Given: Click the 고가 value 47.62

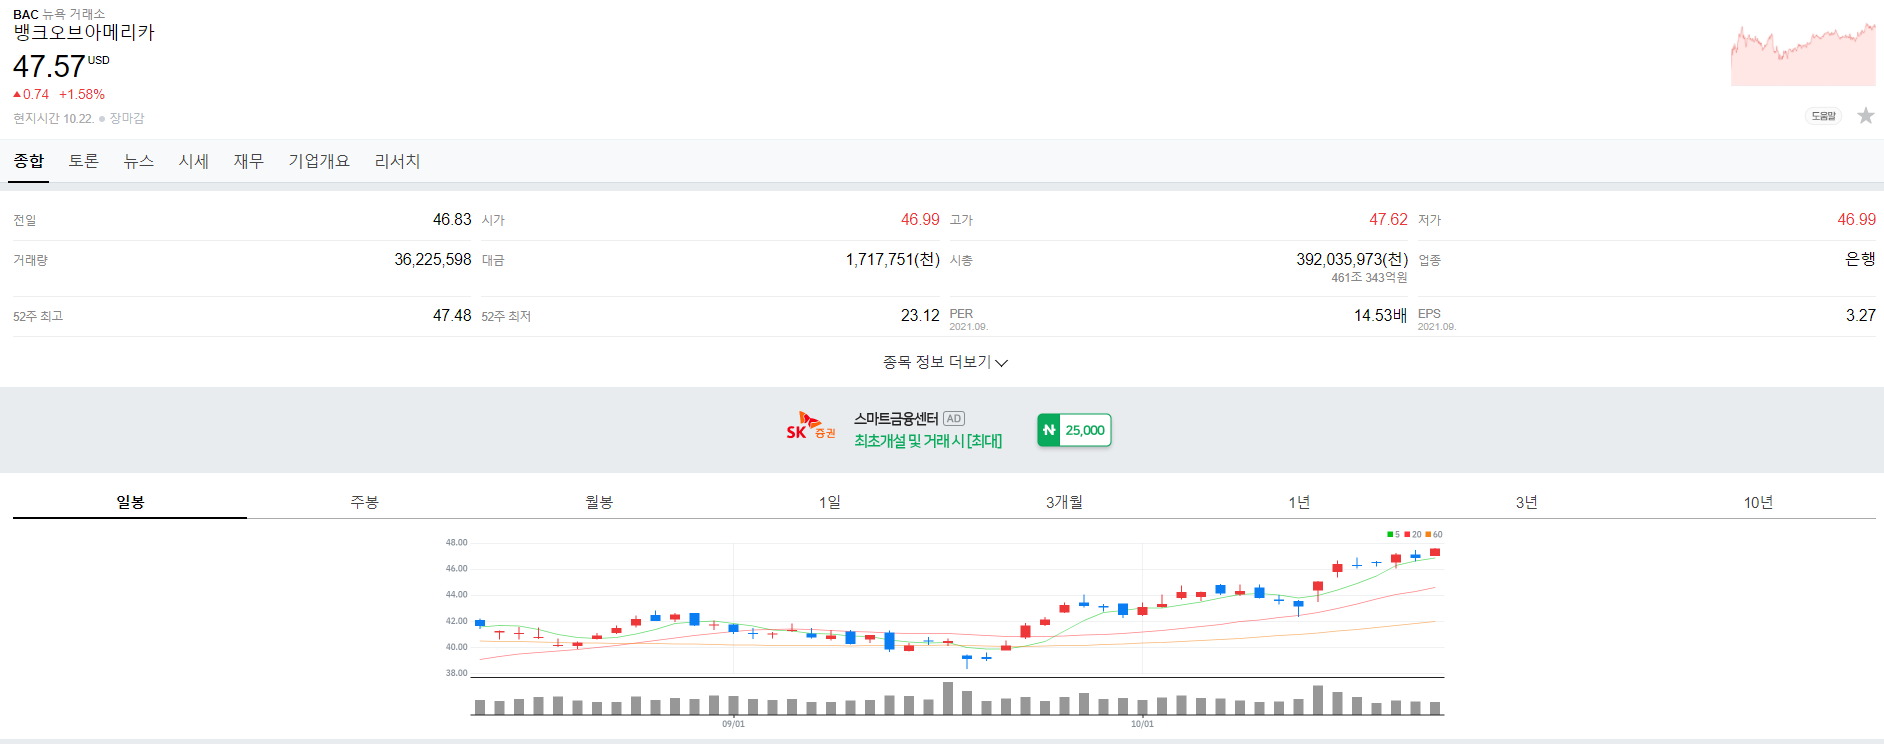Looking at the screenshot, I should click(x=1388, y=219).
